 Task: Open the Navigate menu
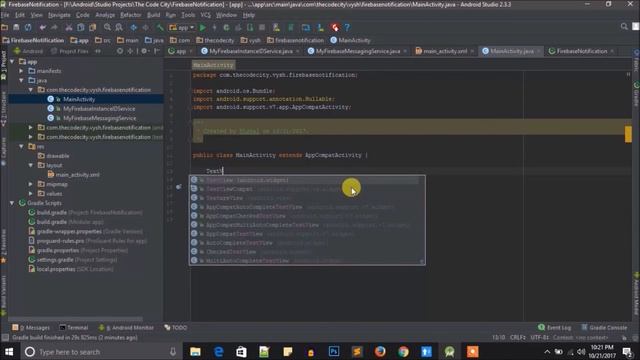[59, 15]
